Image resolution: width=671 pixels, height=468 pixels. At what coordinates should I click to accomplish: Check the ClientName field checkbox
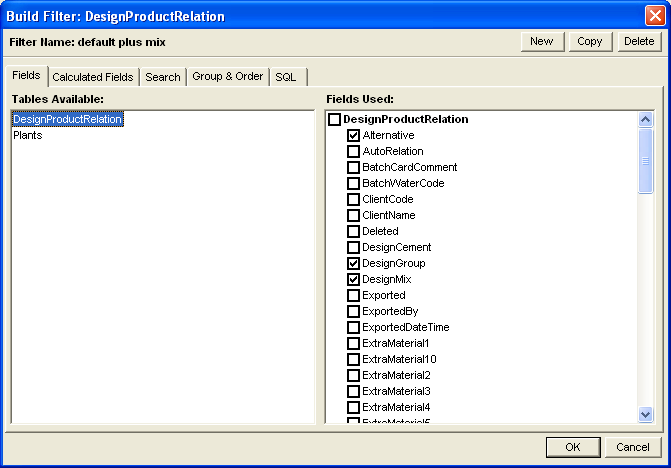pos(353,215)
